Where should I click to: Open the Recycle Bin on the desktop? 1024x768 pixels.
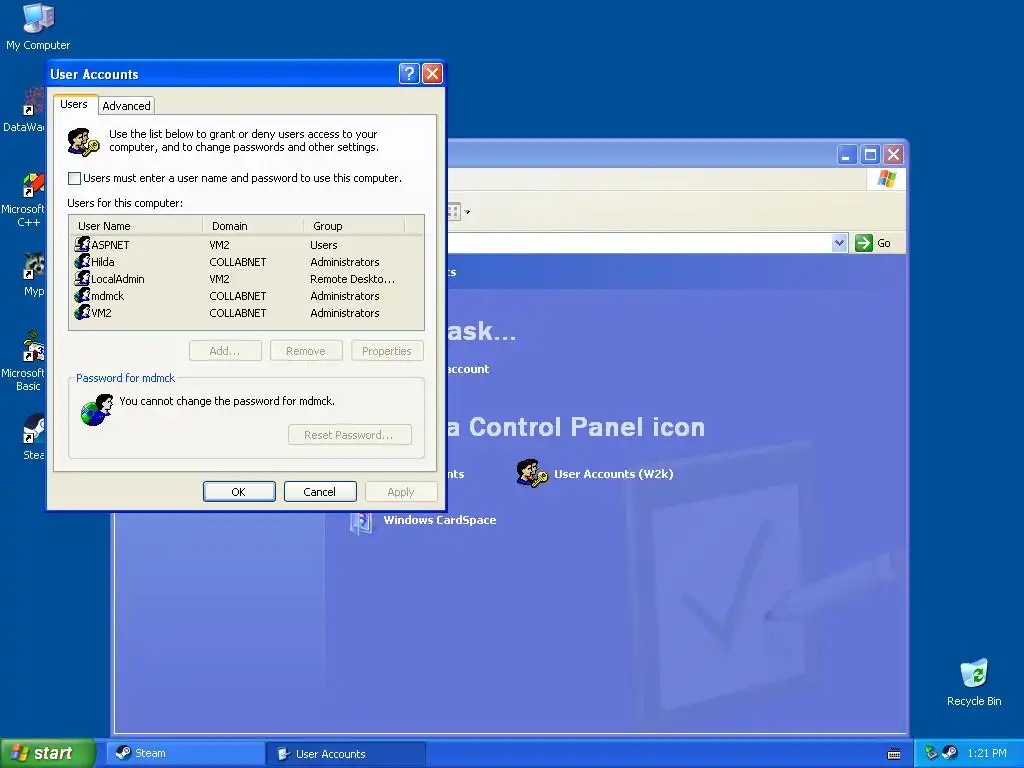[x=974, y=682]
